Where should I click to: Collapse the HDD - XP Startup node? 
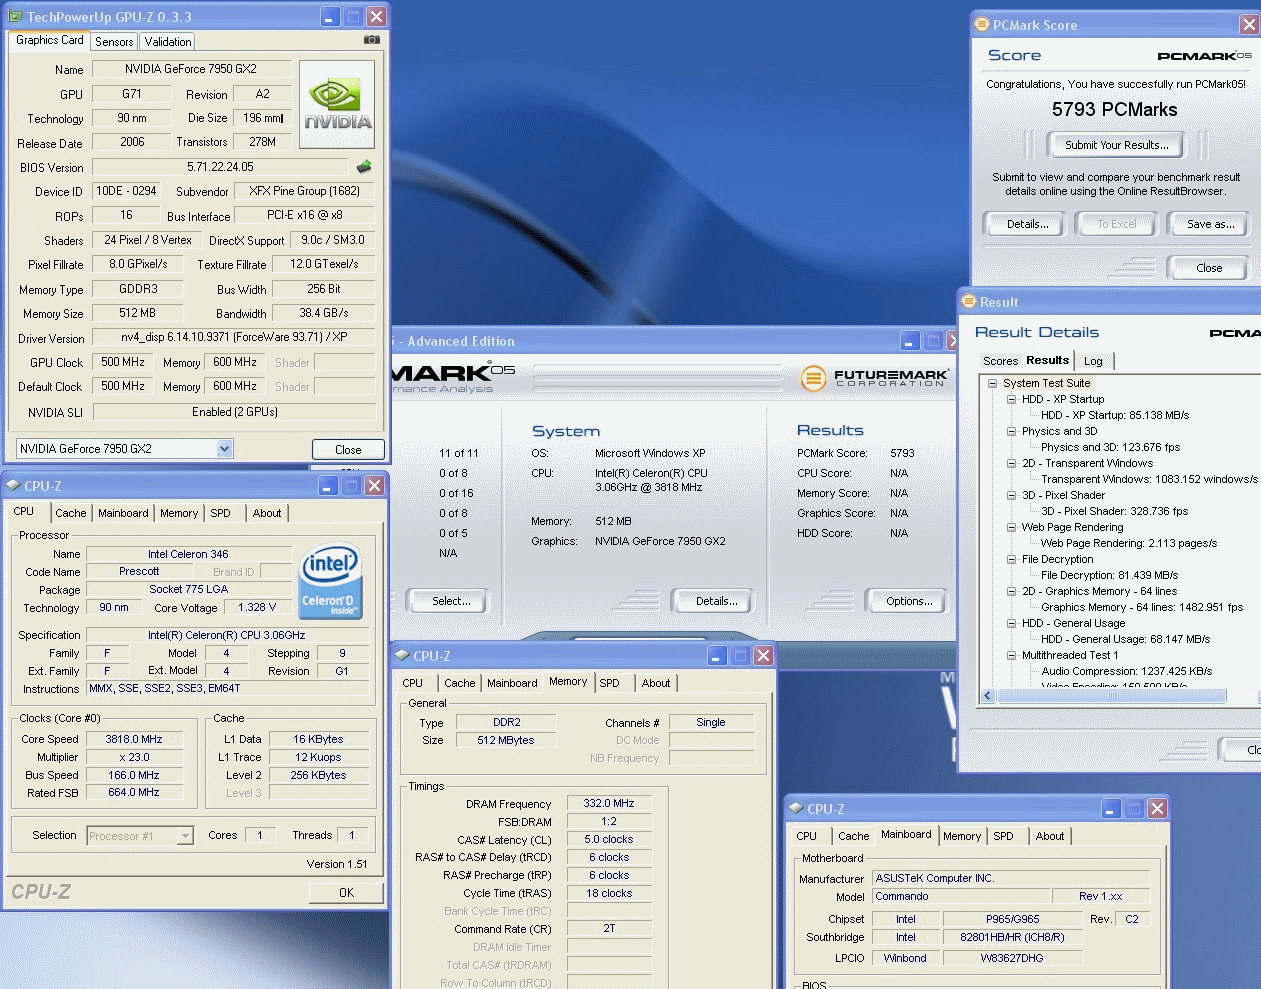coord(1011,399)
